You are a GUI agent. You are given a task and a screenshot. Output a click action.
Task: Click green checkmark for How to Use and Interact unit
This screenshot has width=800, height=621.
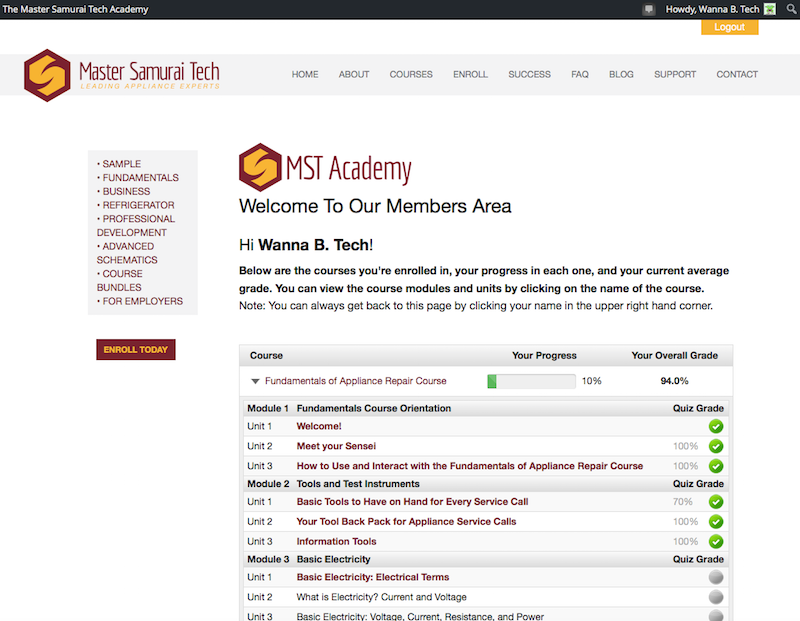716,466
